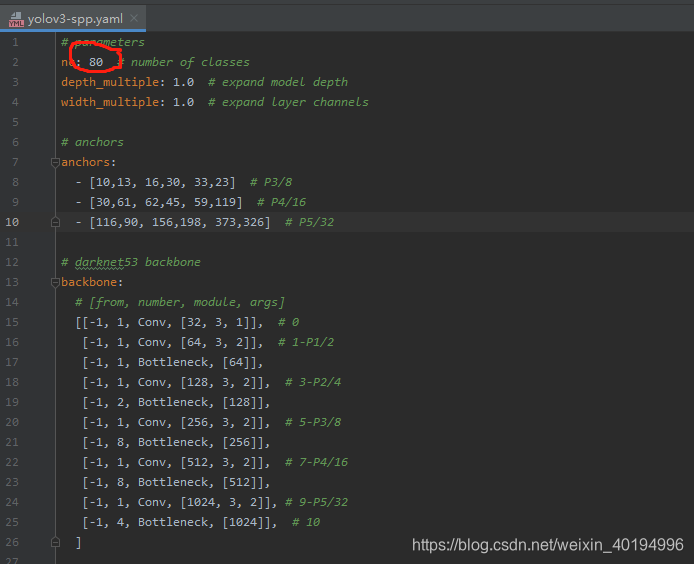This screenshot has height=564, width=694.
Task: Click the Bottleneck [256] entry
Action: pos(176,442)
